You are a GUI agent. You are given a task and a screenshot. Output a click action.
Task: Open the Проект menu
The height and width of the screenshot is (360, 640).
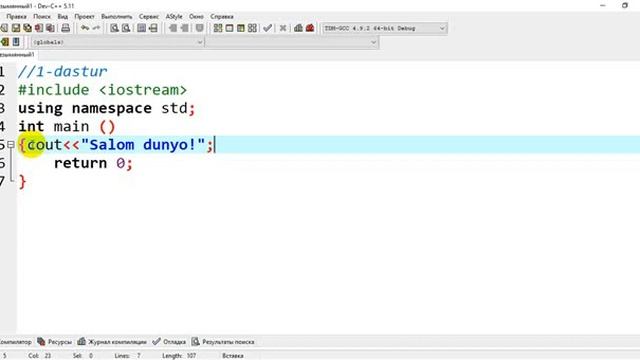[84, 17]
